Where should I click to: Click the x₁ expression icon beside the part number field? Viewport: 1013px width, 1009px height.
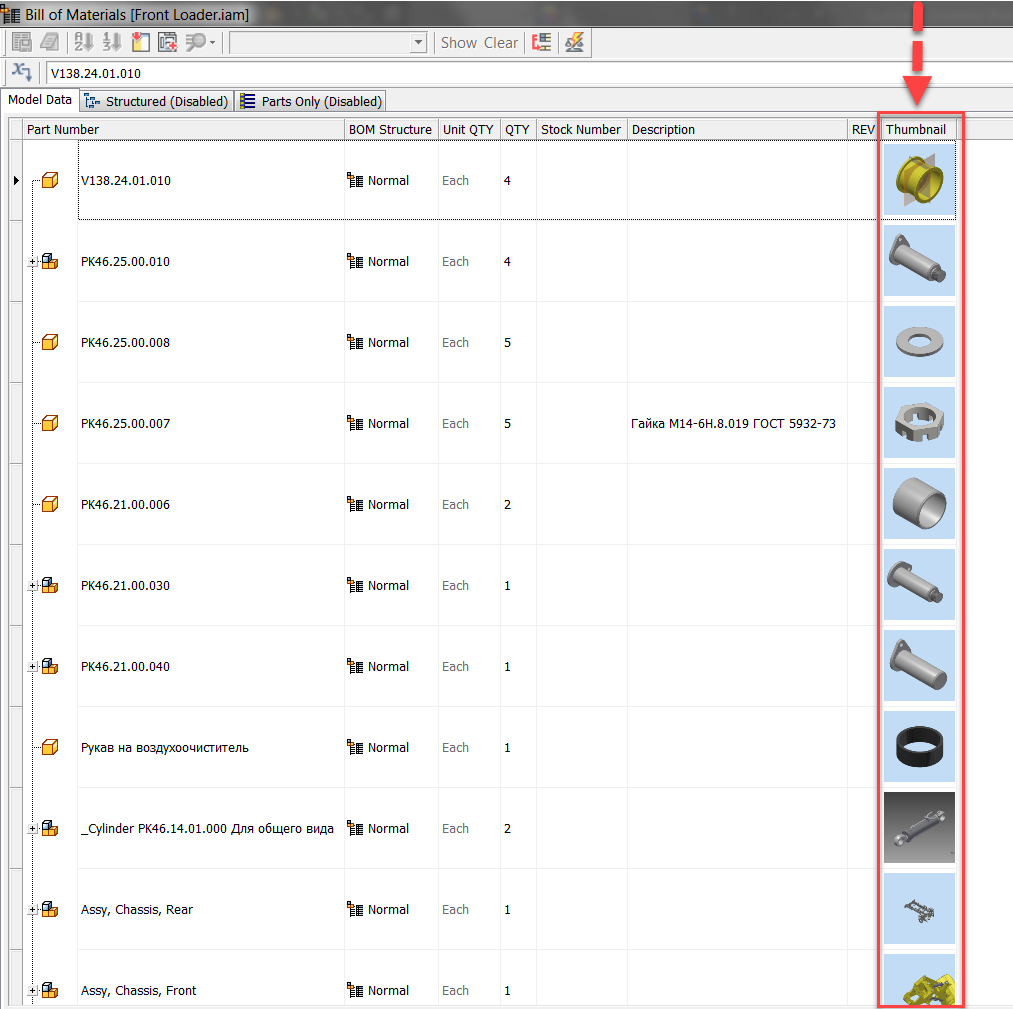pos(21,72)
